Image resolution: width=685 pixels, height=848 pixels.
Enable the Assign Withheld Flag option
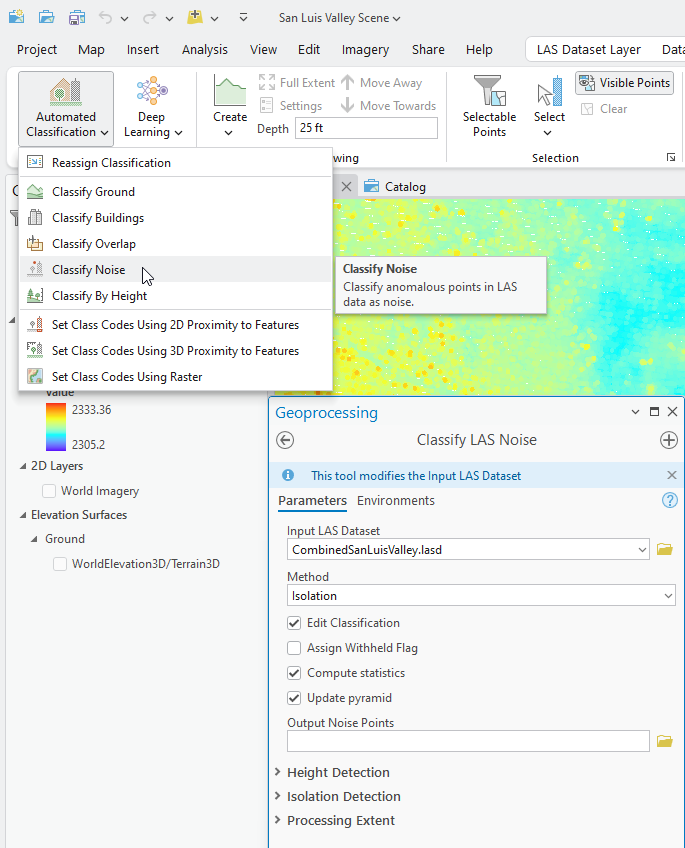294,648
